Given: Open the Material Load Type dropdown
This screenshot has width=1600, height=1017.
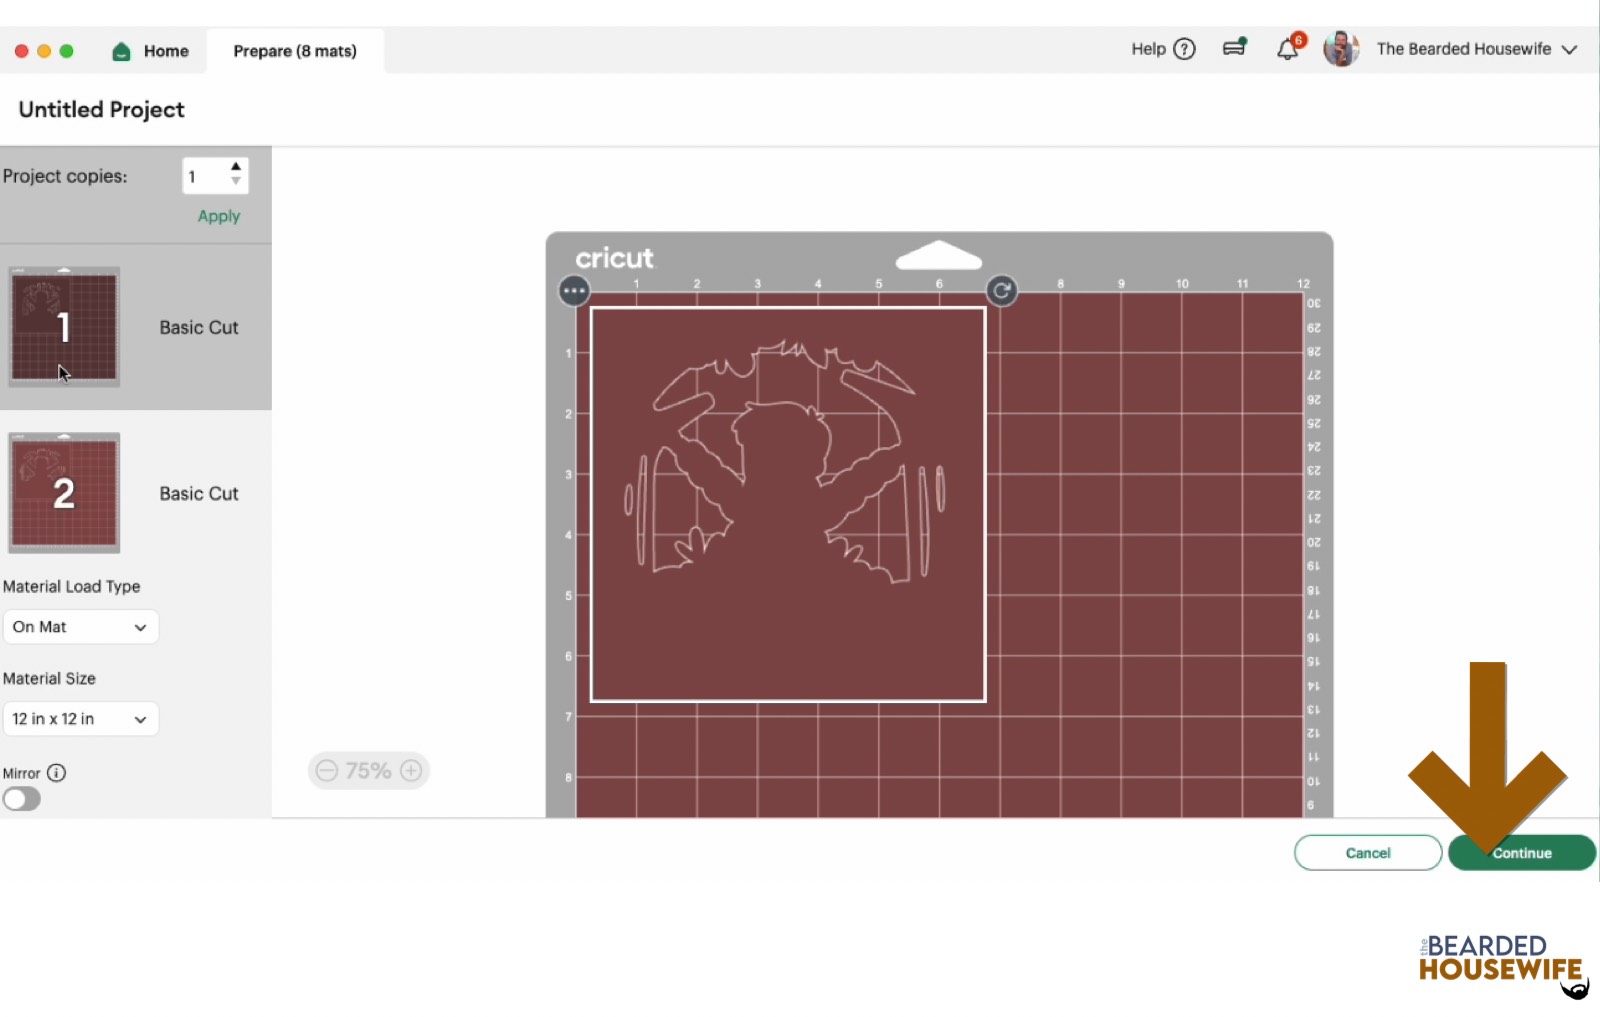Looking at the screenshot, I should click(x=80, y=627).
